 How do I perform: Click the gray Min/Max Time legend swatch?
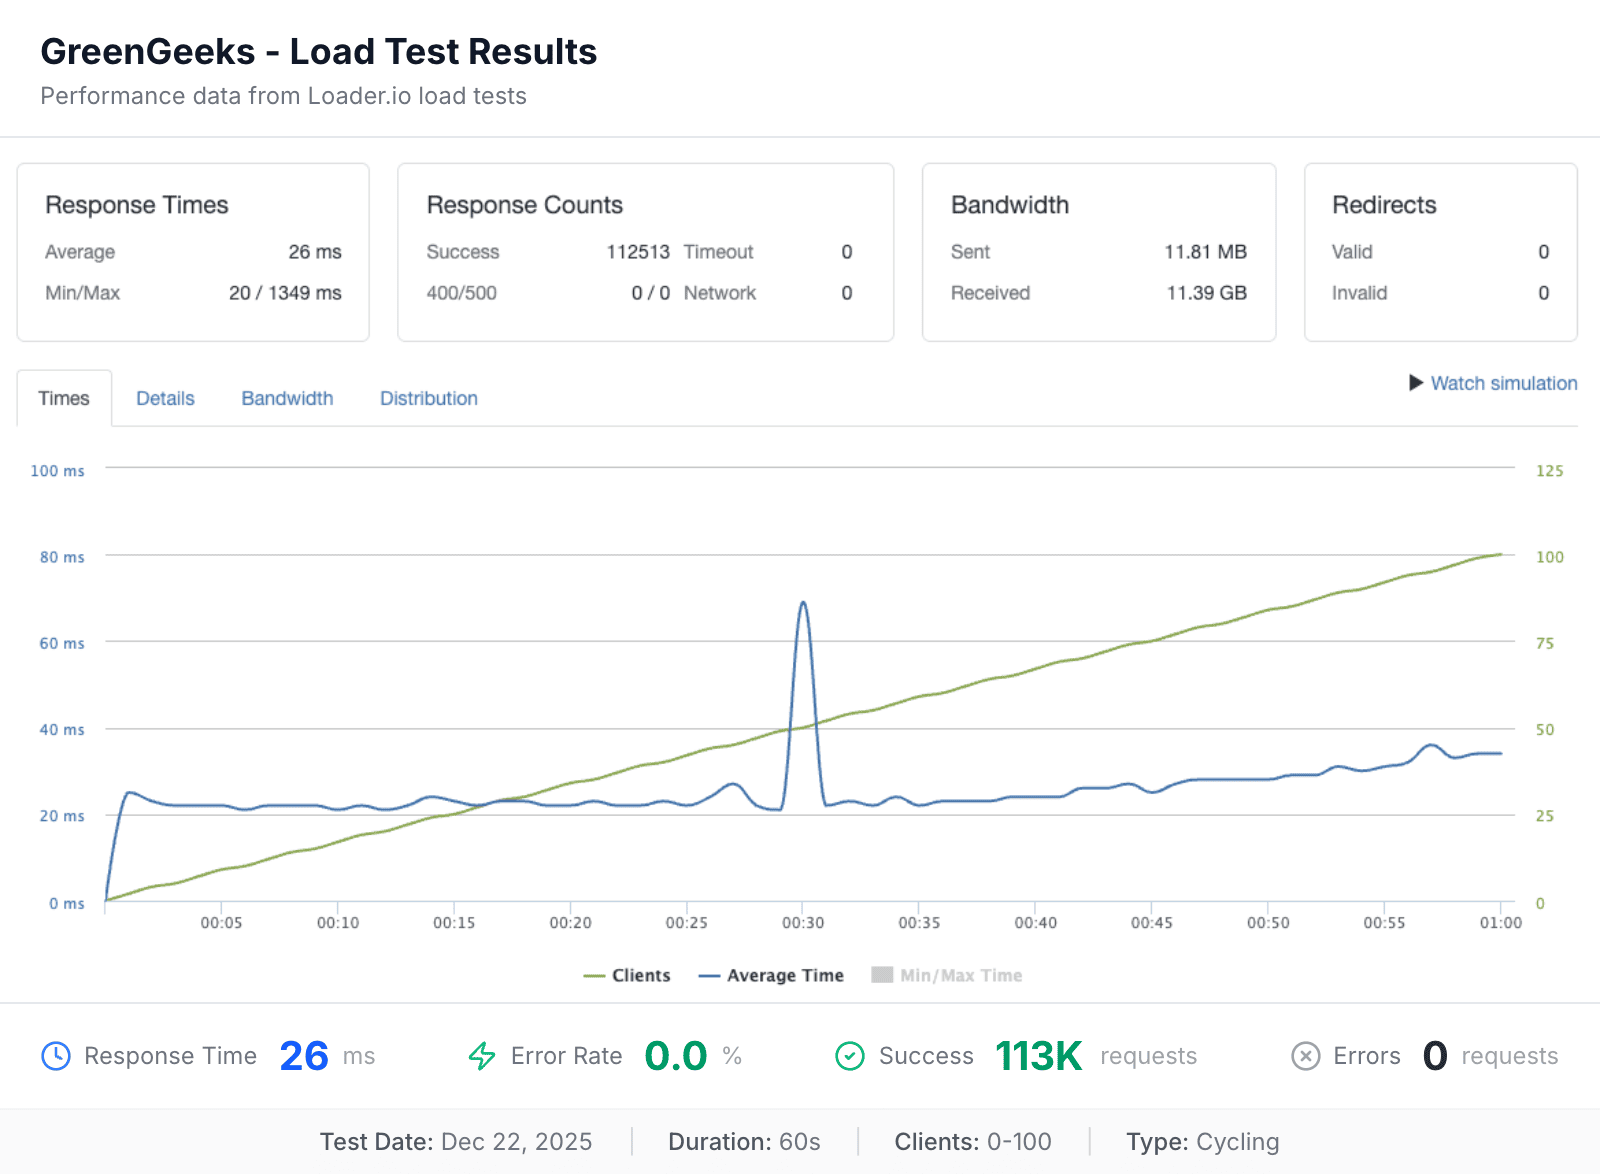pos(883,975)
